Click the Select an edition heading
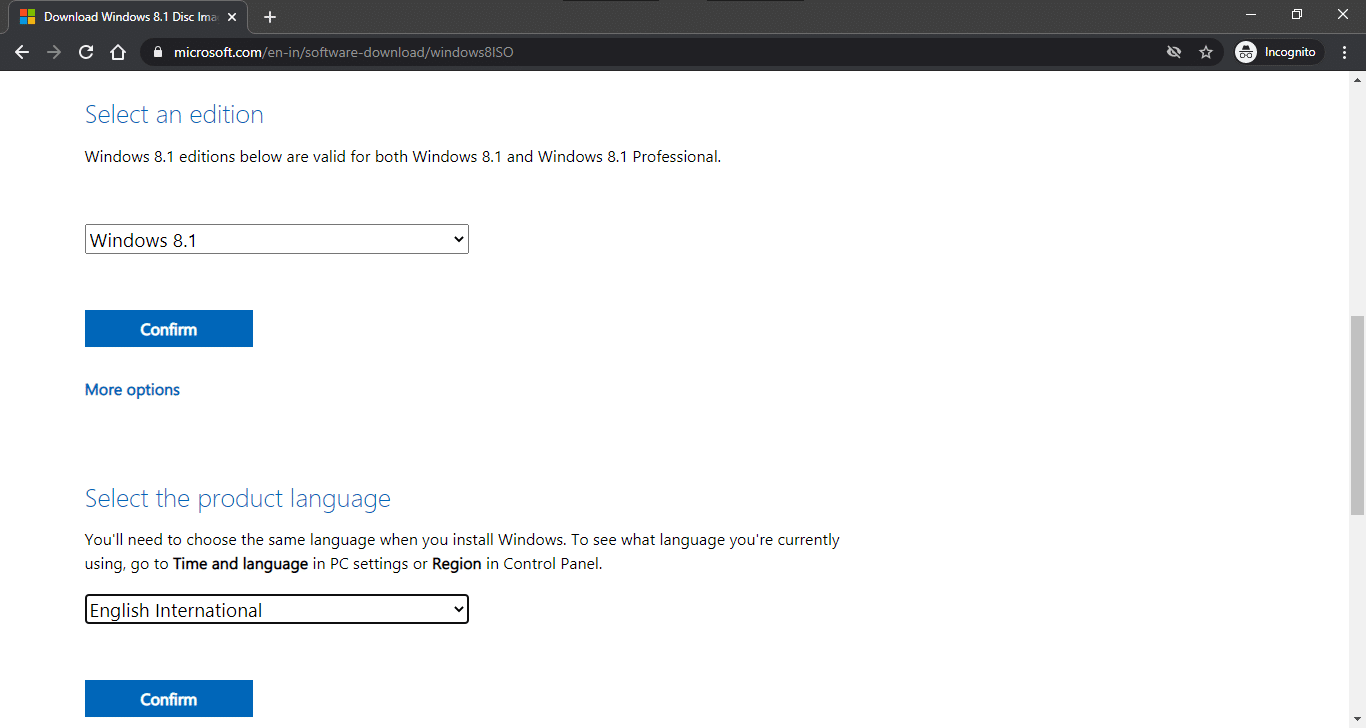Image resolution: width=1366 pixels, height=728 pixels. [x=174, y=115]
